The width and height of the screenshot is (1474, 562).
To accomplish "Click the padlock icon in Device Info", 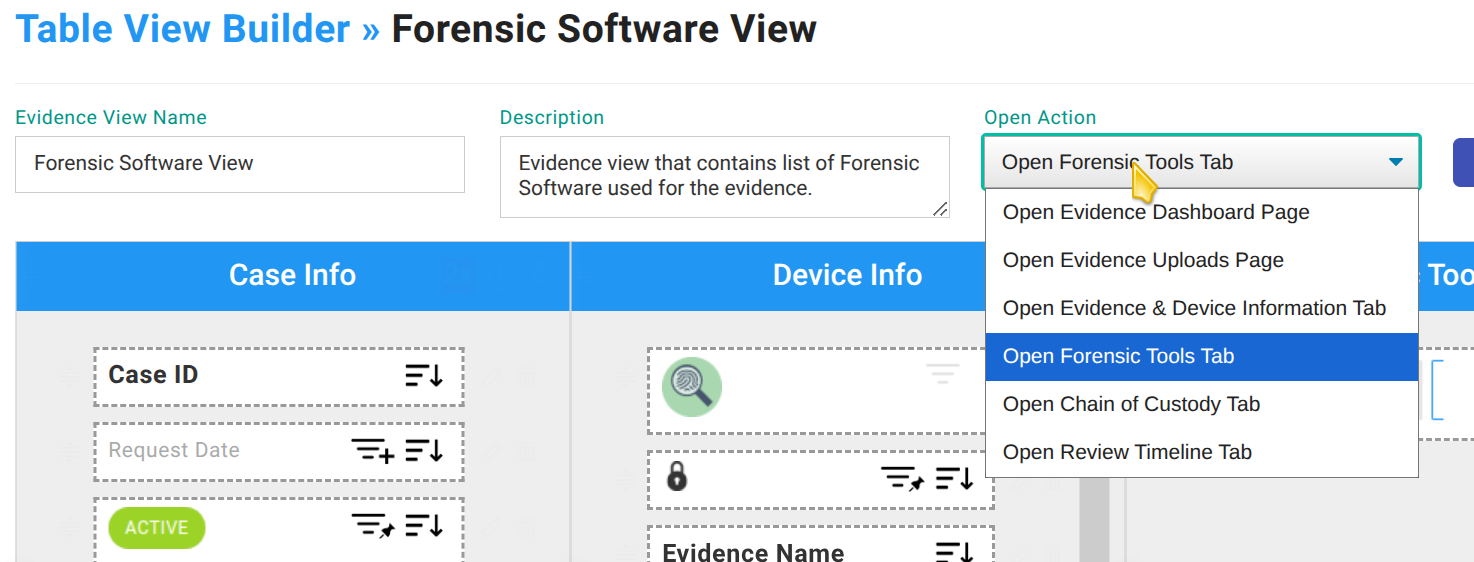I will point(677,478).
